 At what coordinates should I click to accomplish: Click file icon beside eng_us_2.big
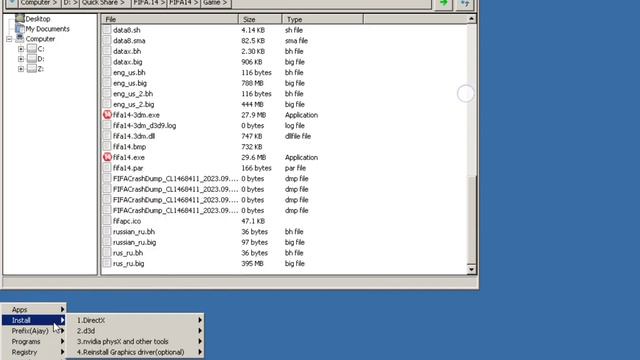tap(107, 104)
